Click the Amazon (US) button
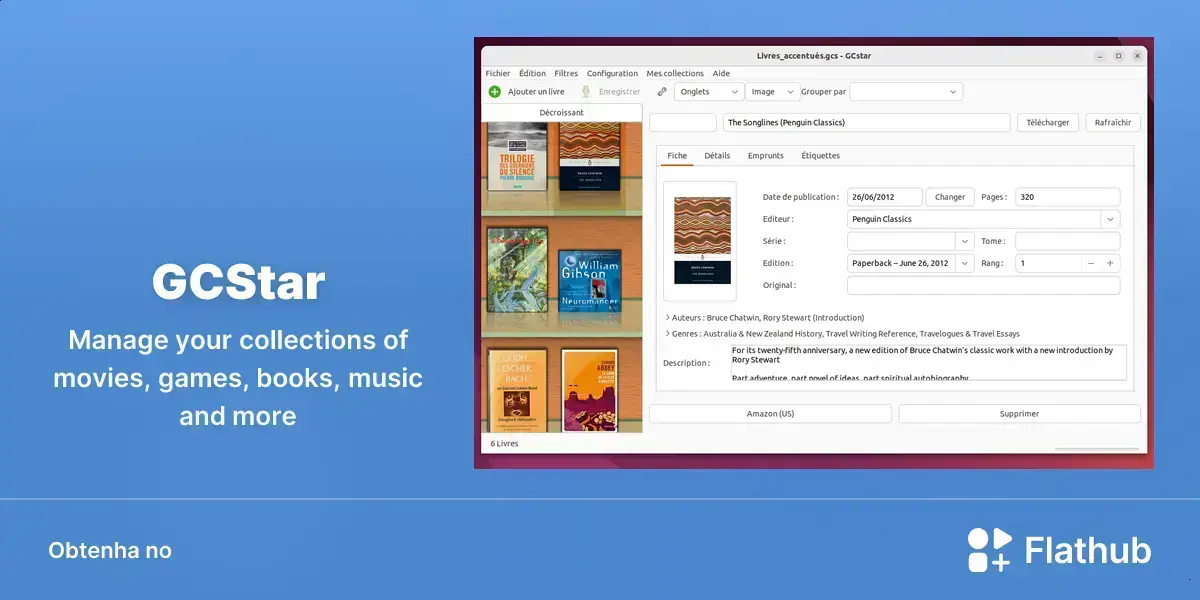Viewport: 1200px width, 600px height. click(770, 413)
